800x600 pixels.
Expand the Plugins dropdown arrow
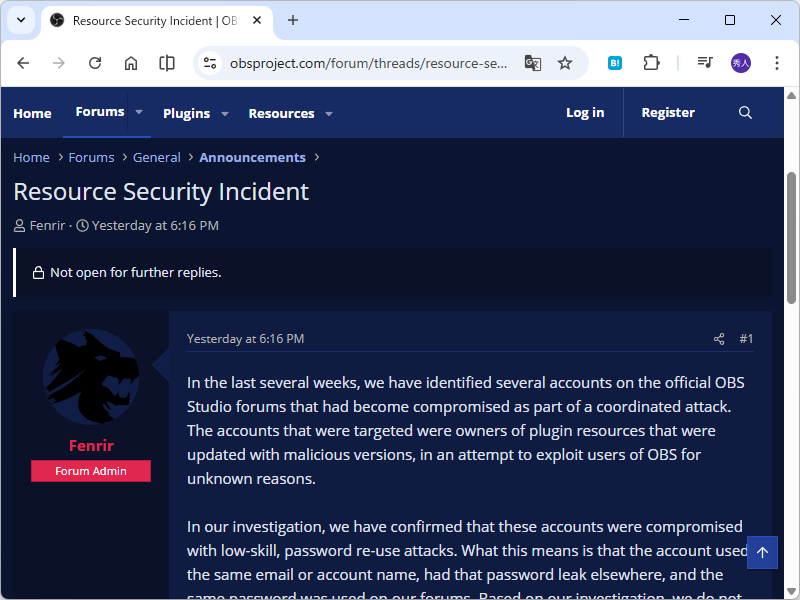225,114
